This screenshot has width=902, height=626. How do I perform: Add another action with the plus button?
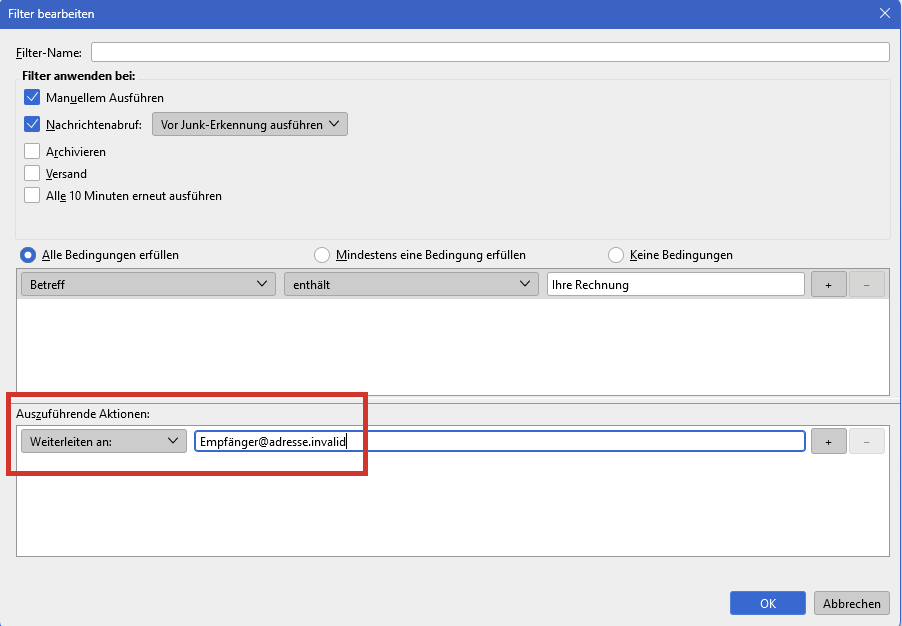828,441
